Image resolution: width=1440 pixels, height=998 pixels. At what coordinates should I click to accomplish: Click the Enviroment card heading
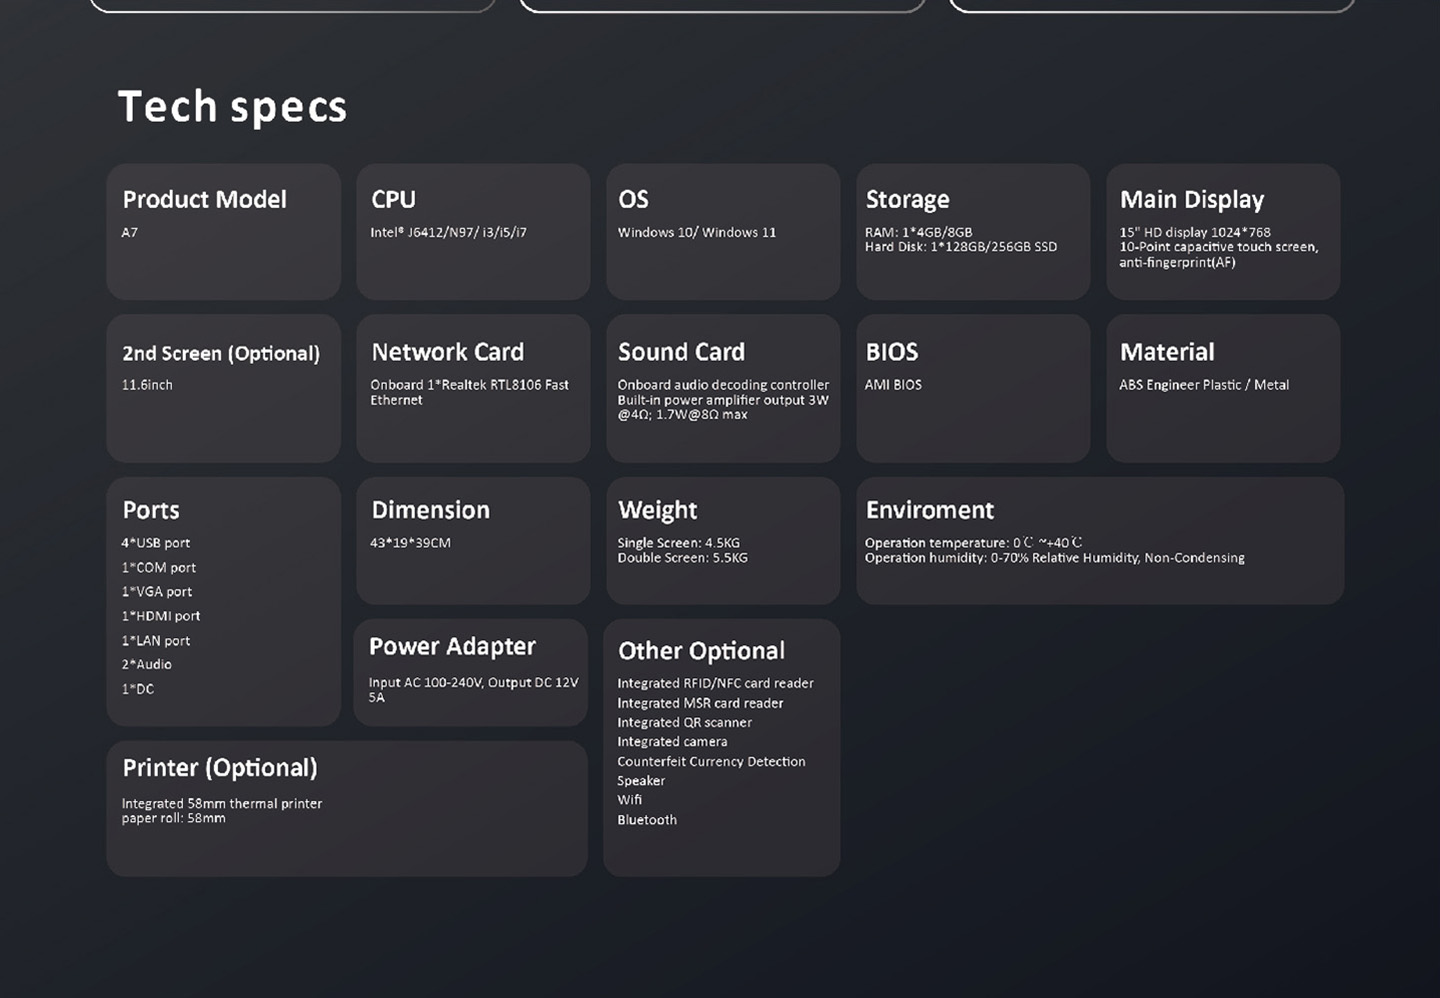tap(929, 510)
